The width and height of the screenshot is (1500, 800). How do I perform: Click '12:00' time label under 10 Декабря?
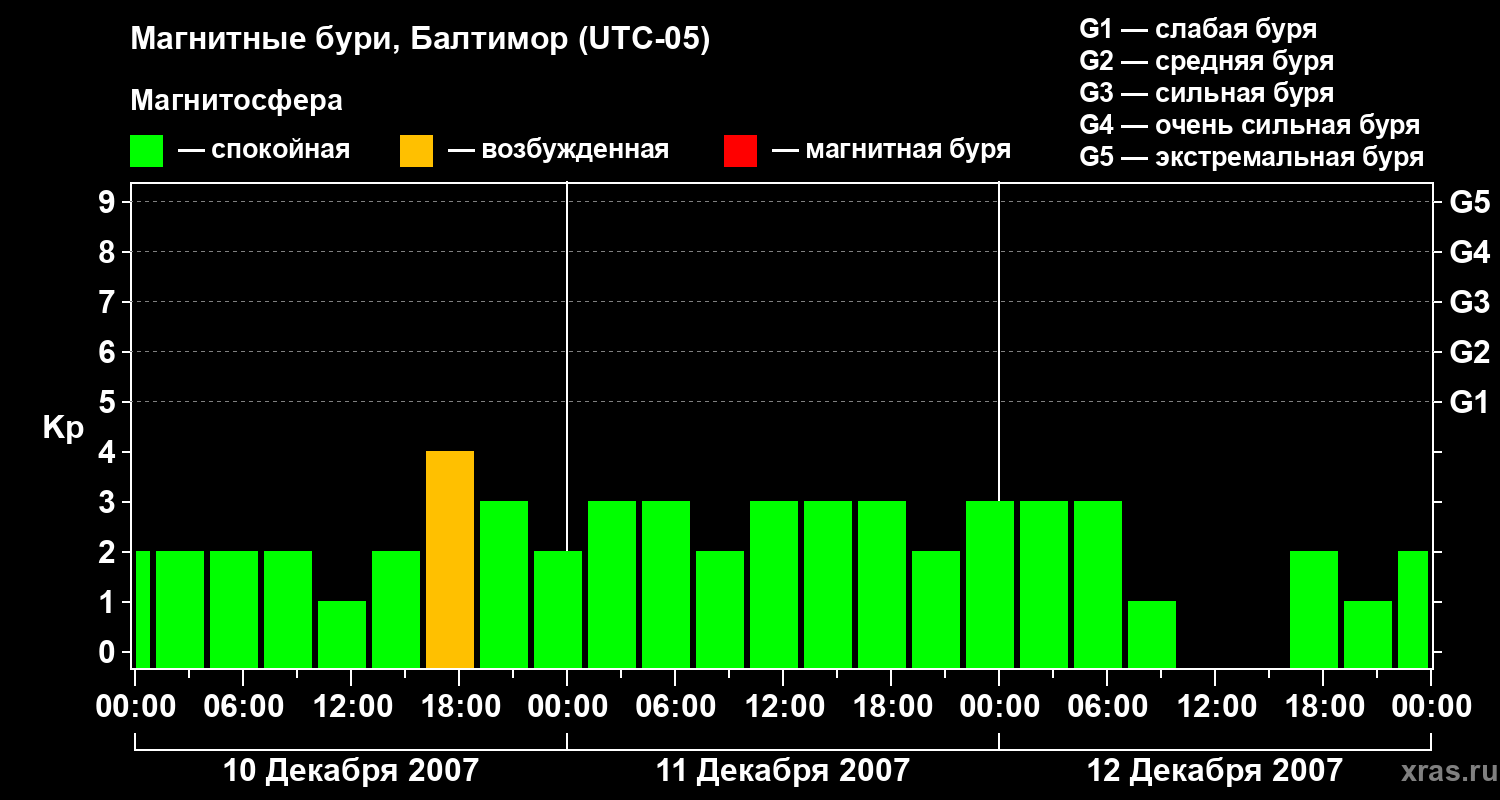(x=351, y=706)
